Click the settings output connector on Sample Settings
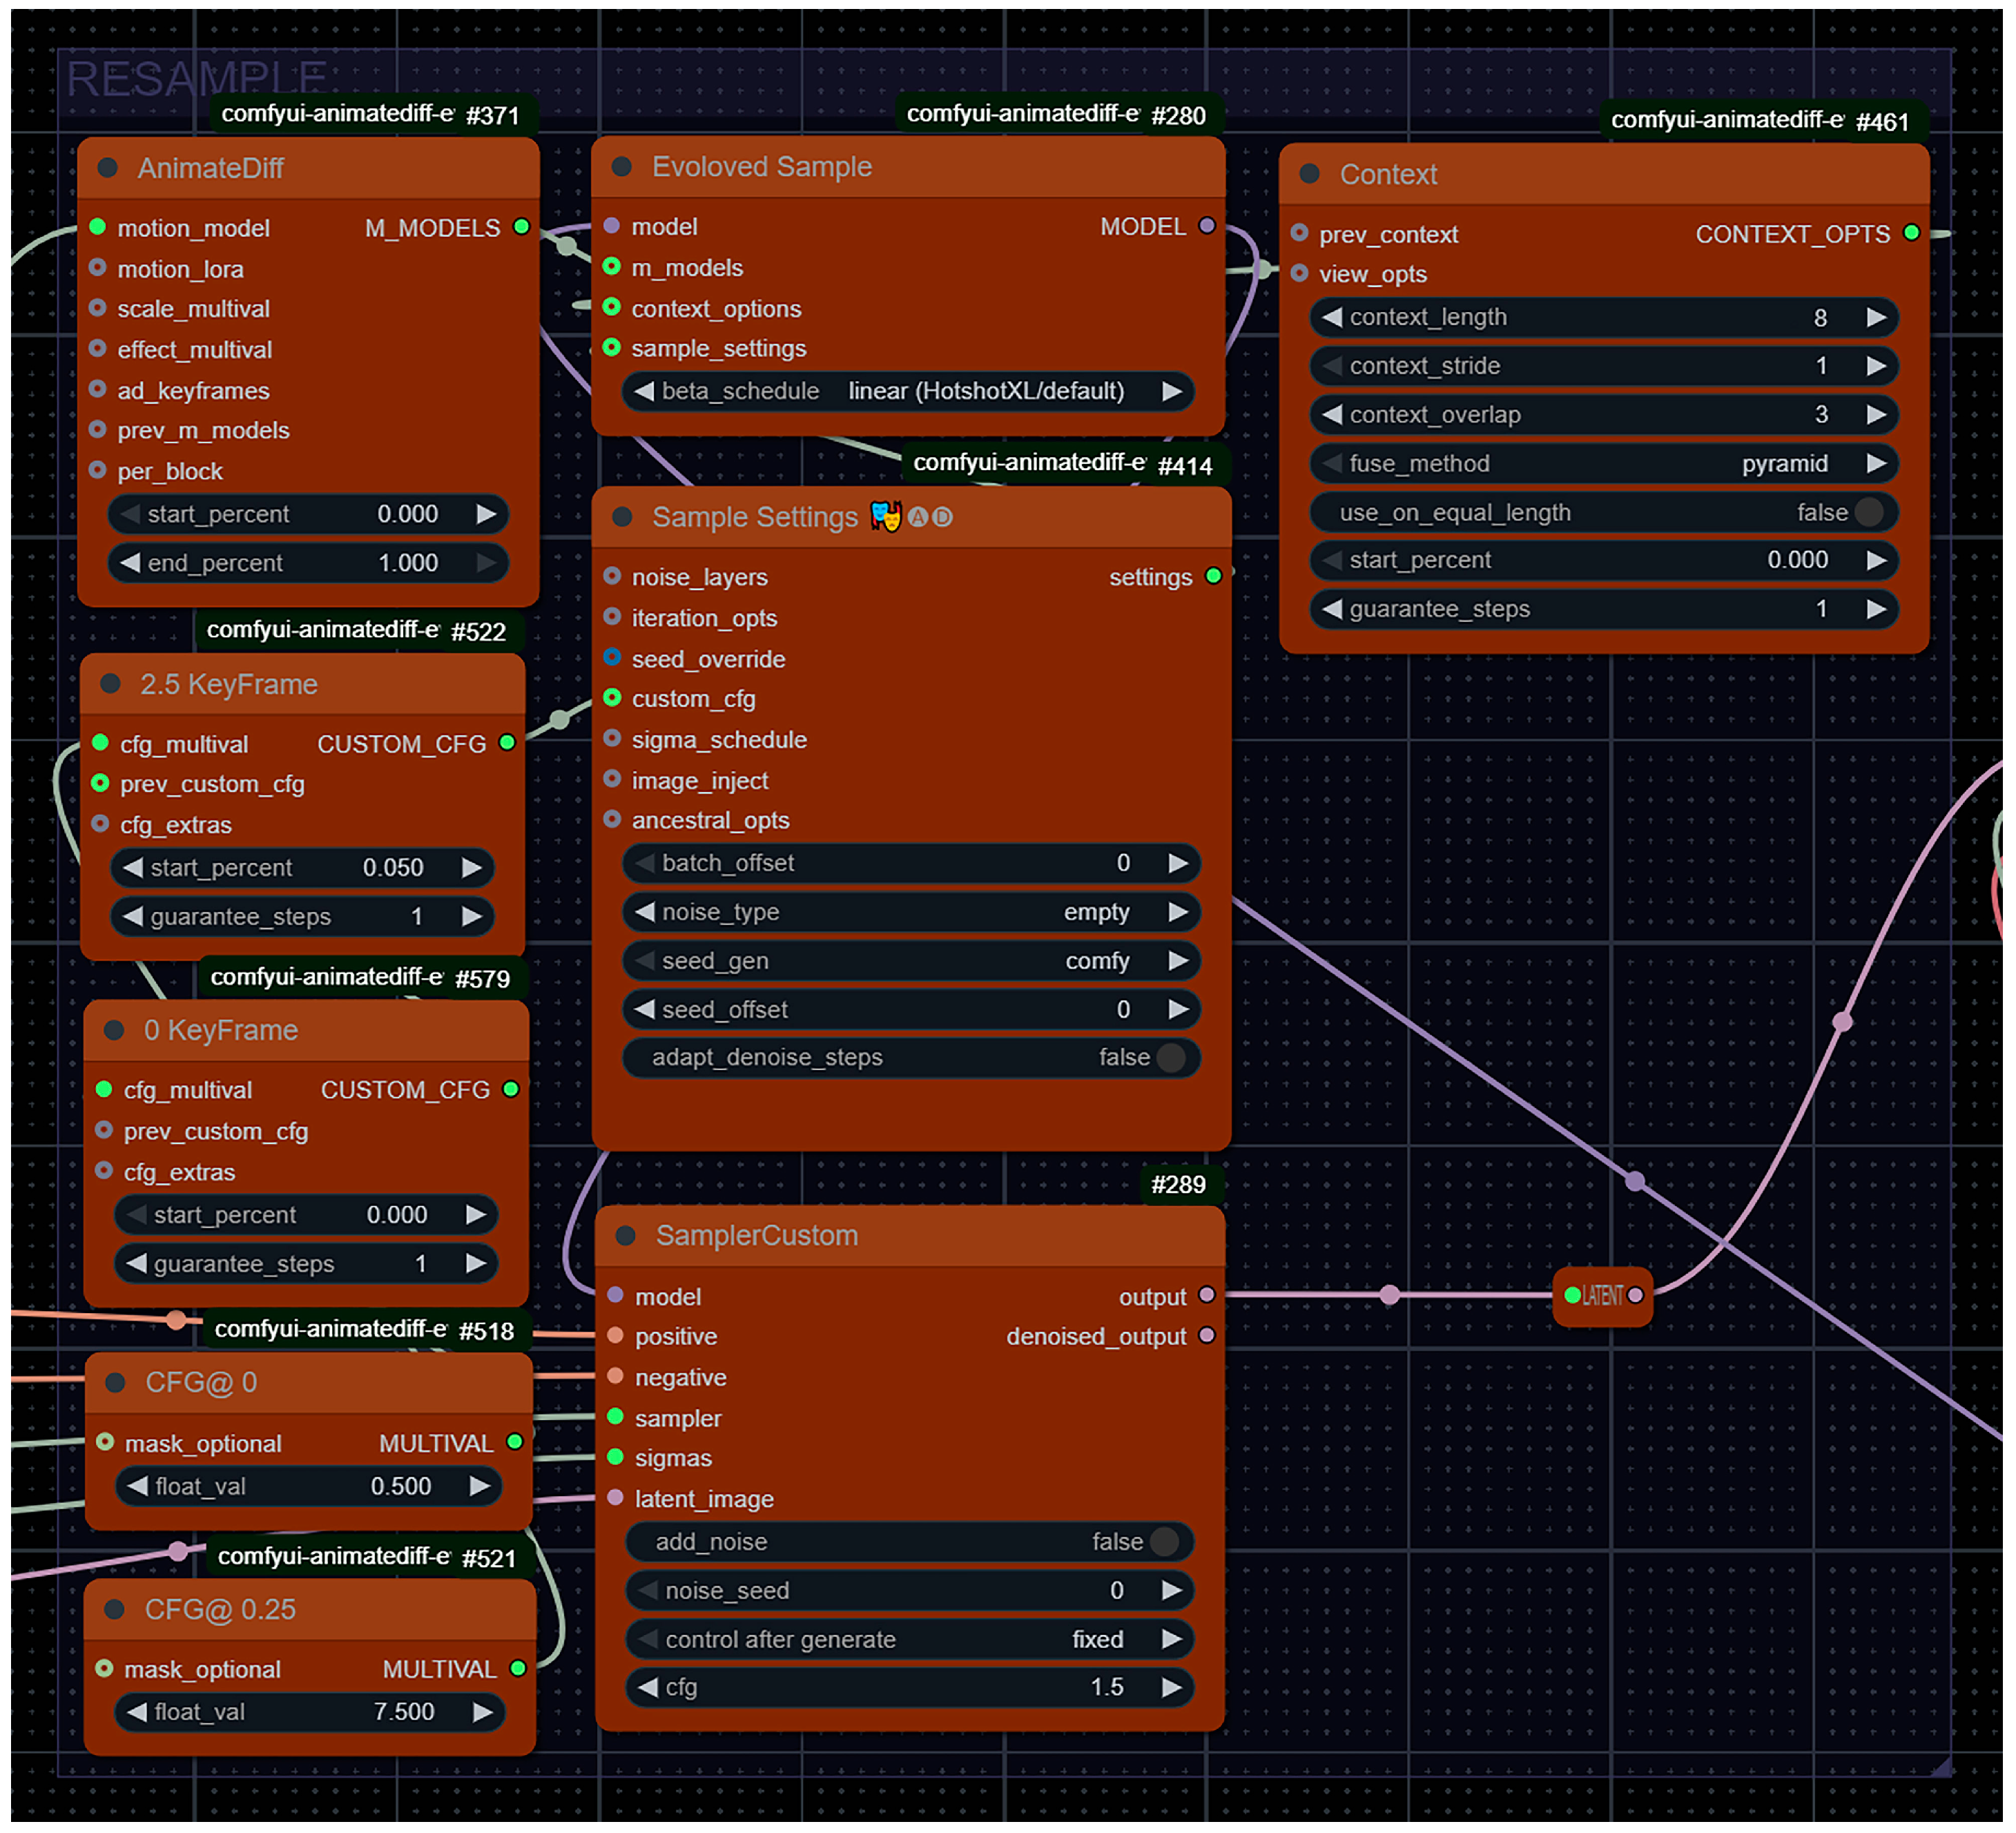Image resolution: width=2016 pixels, height=1833 pixels. [1213, 576]
